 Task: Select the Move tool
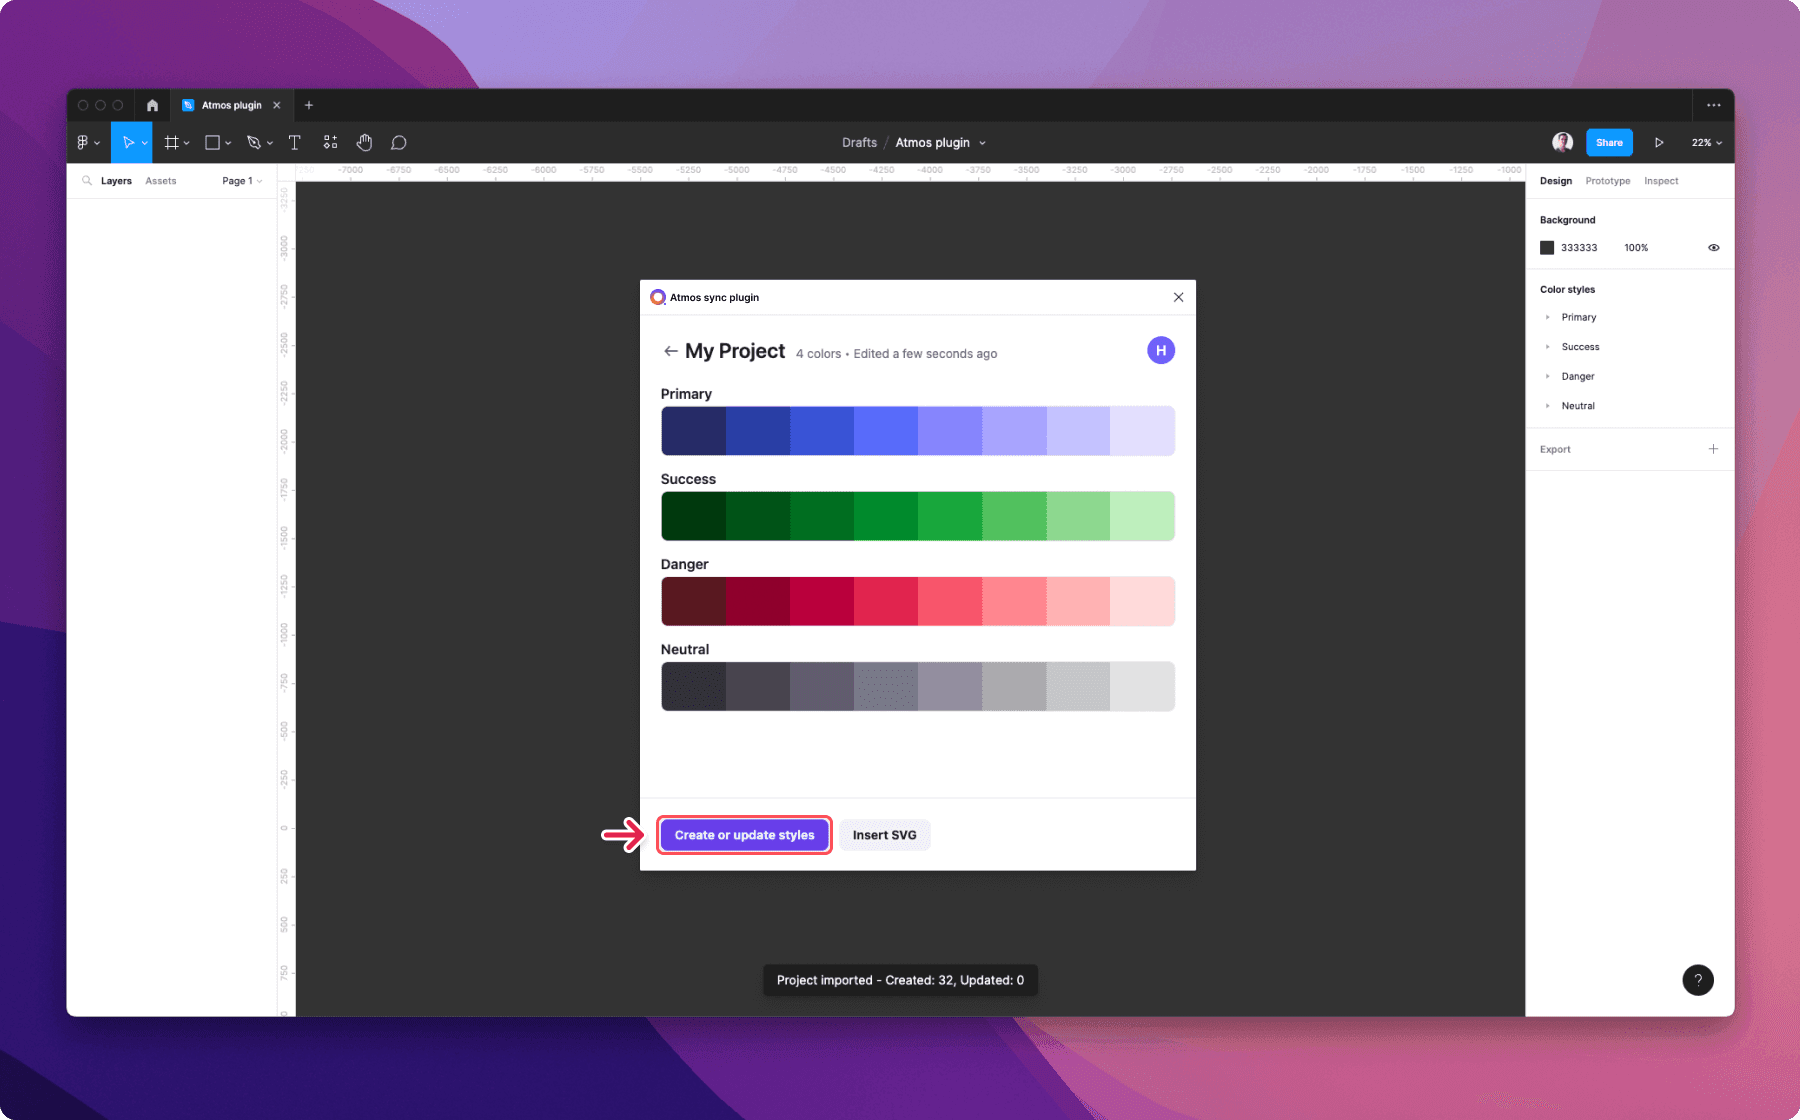coord(131,142)
